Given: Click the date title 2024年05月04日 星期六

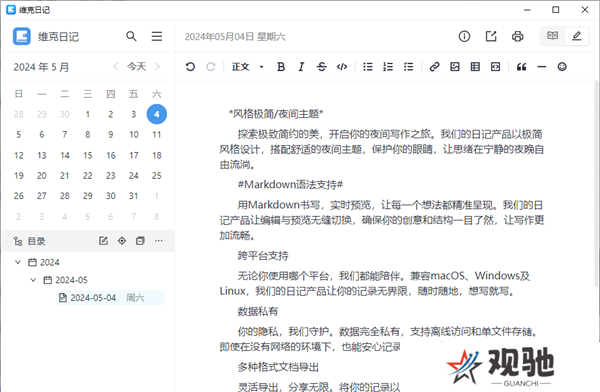Looking at the screenshot, I should pos(235,37).
